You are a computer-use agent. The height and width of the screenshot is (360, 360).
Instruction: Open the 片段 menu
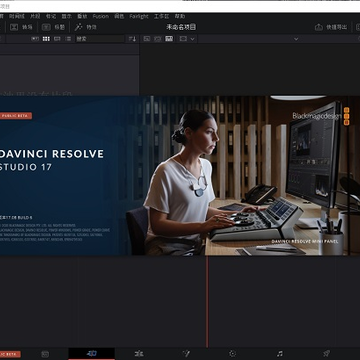coord(35,16)
